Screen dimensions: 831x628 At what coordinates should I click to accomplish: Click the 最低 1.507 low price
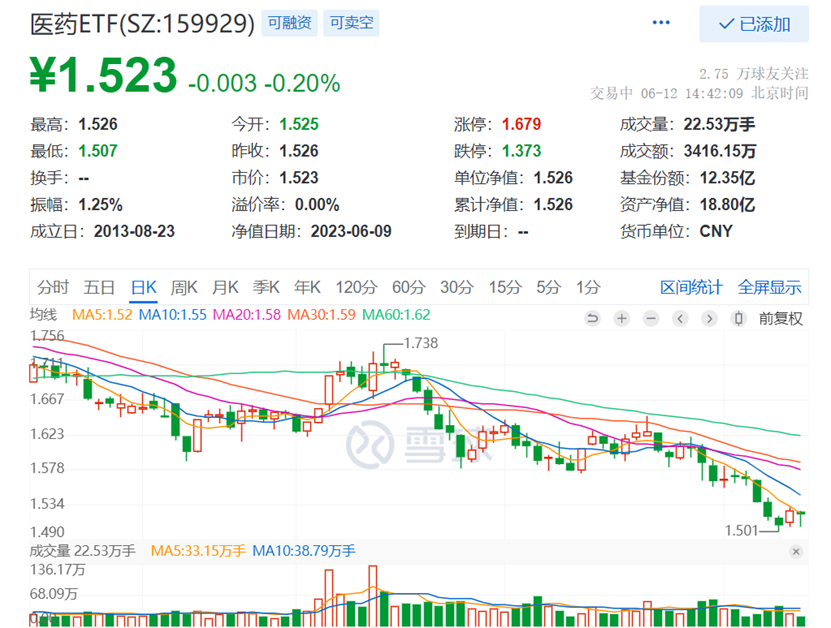[98, 151]
